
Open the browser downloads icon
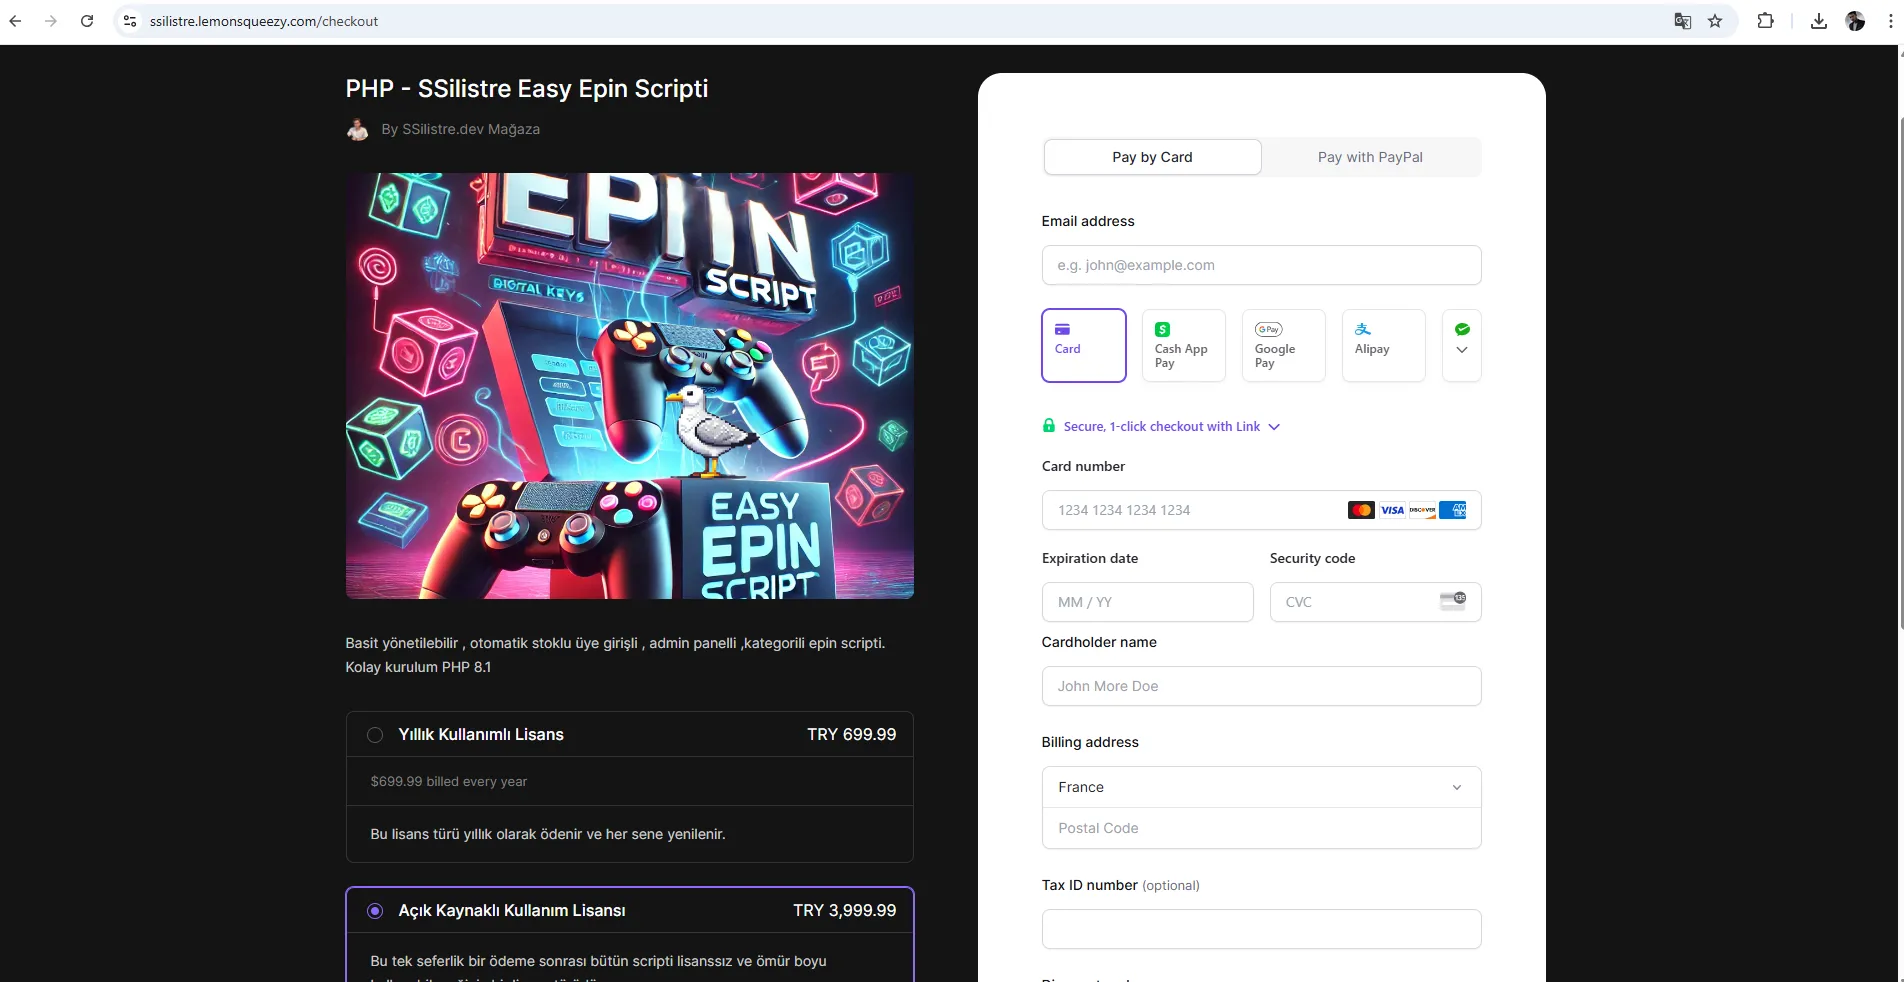point(1819,21)
